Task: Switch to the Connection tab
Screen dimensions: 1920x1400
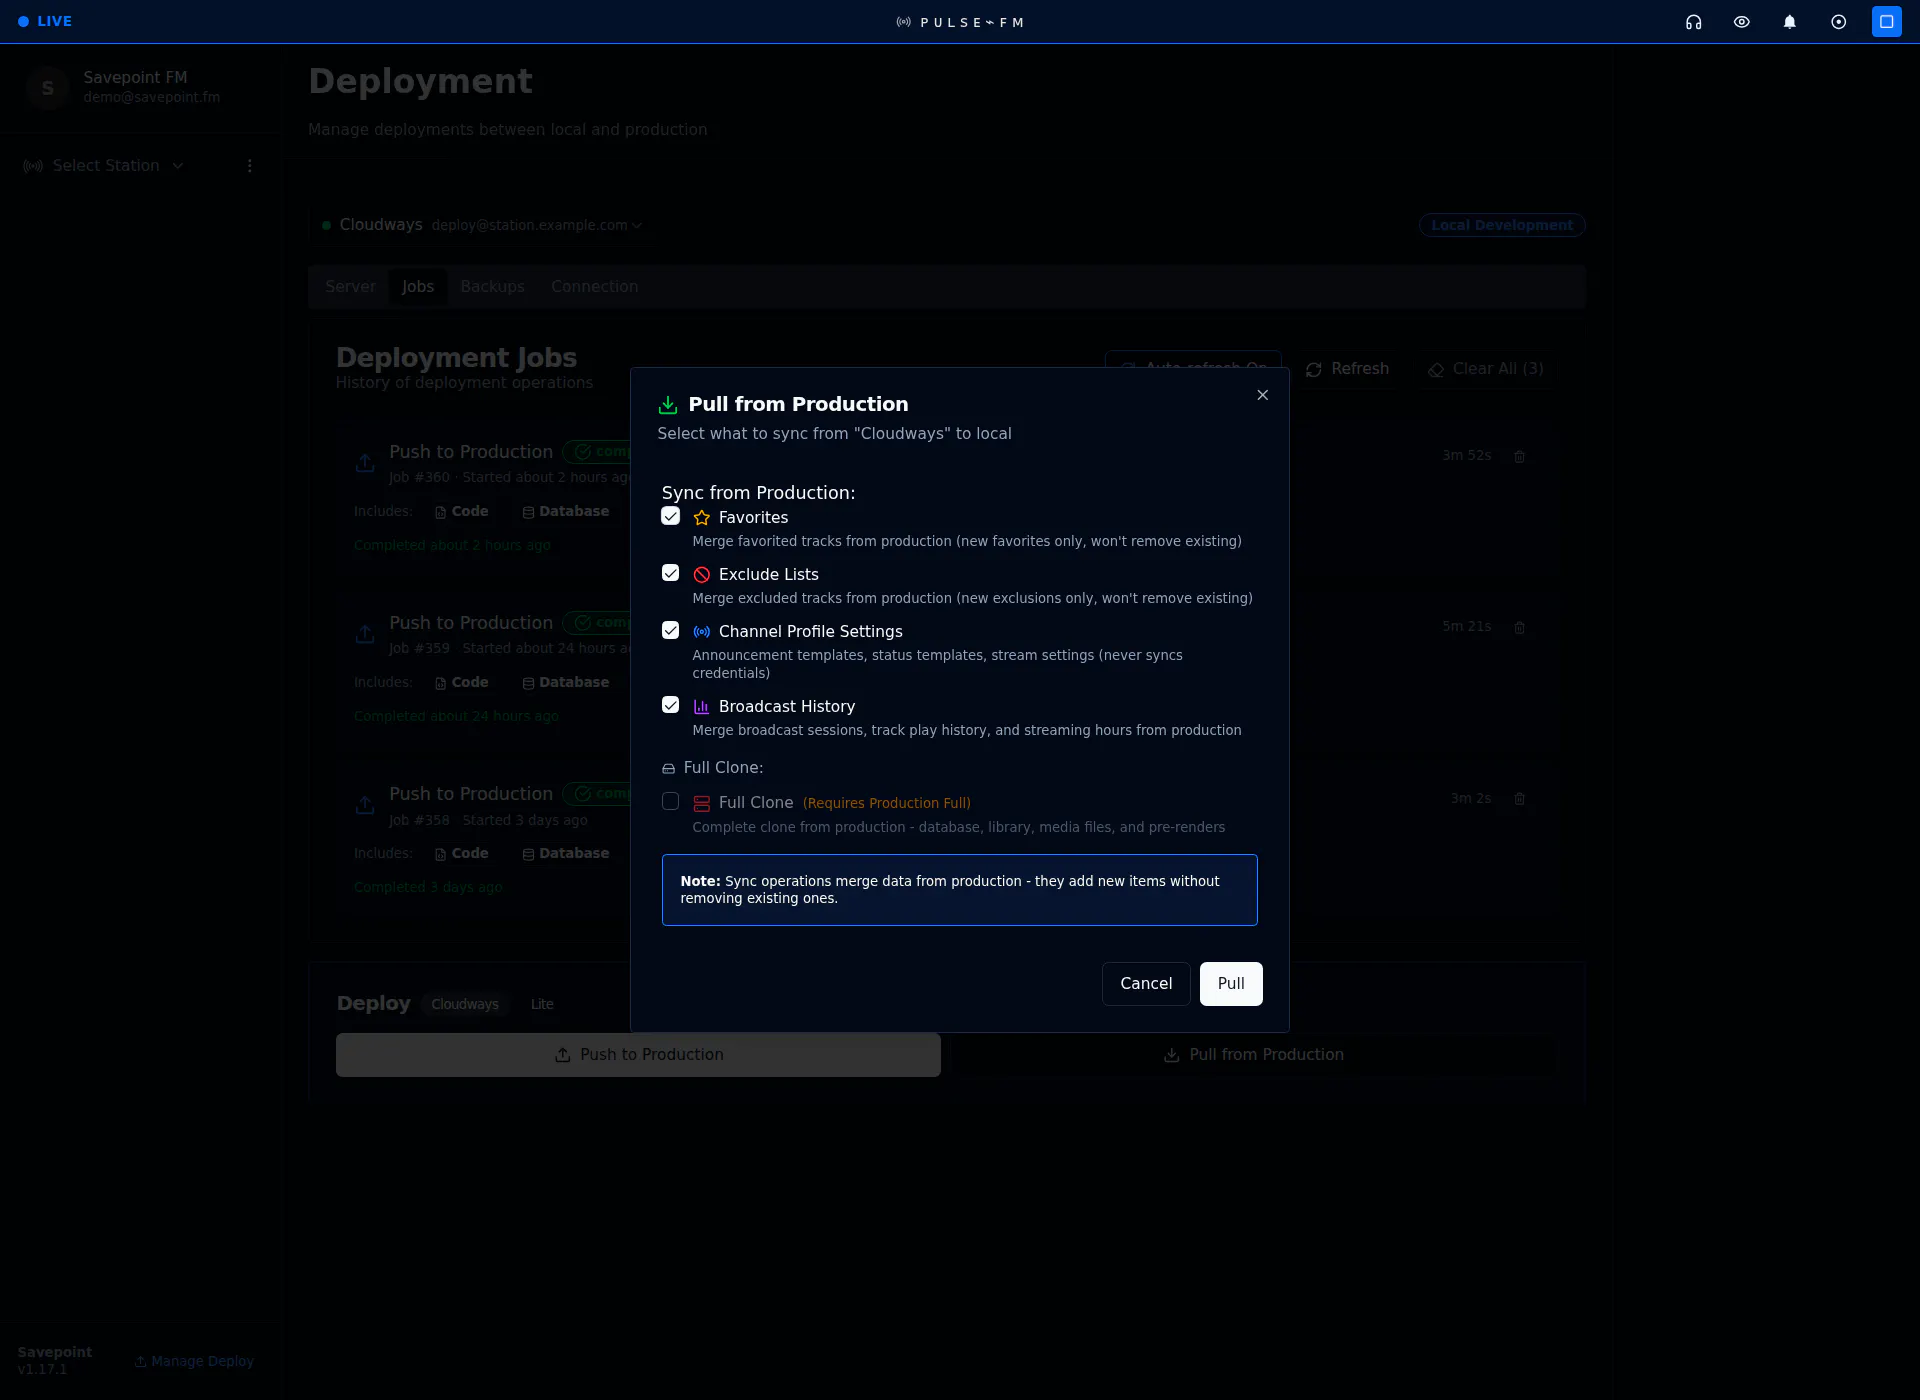Action: tap(594, 287)
